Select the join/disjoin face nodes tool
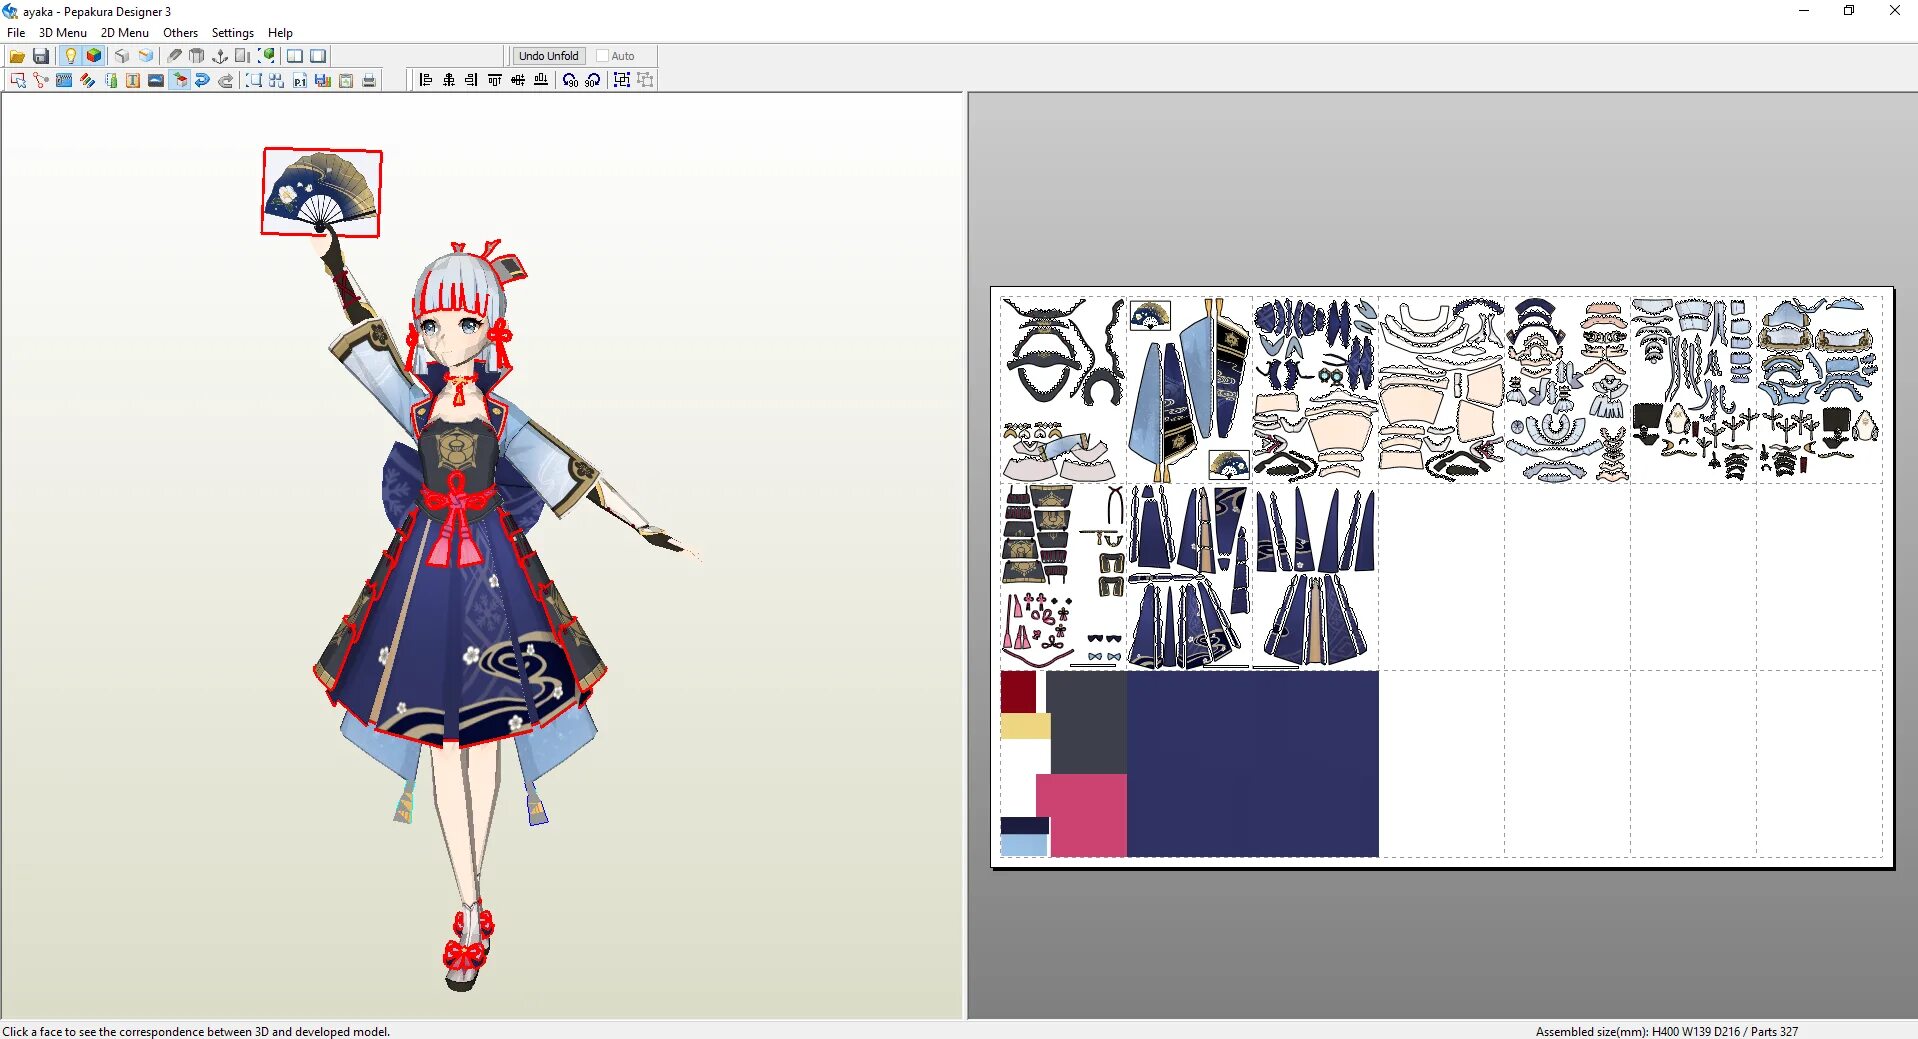The height and width of the screenshot is (1039, 1918). tap(41, 80)
